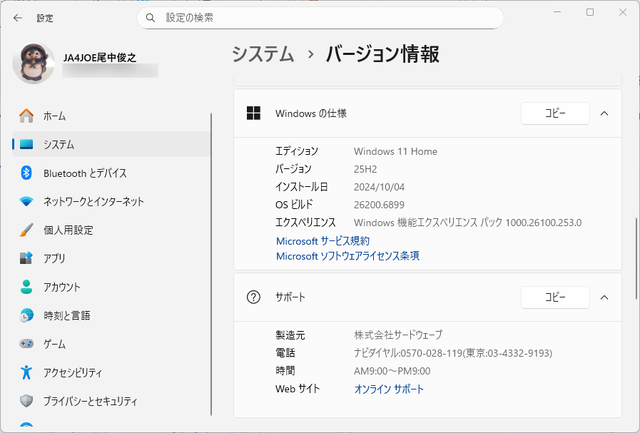Click the アプリ apps icon

click(x=27, y=258)
